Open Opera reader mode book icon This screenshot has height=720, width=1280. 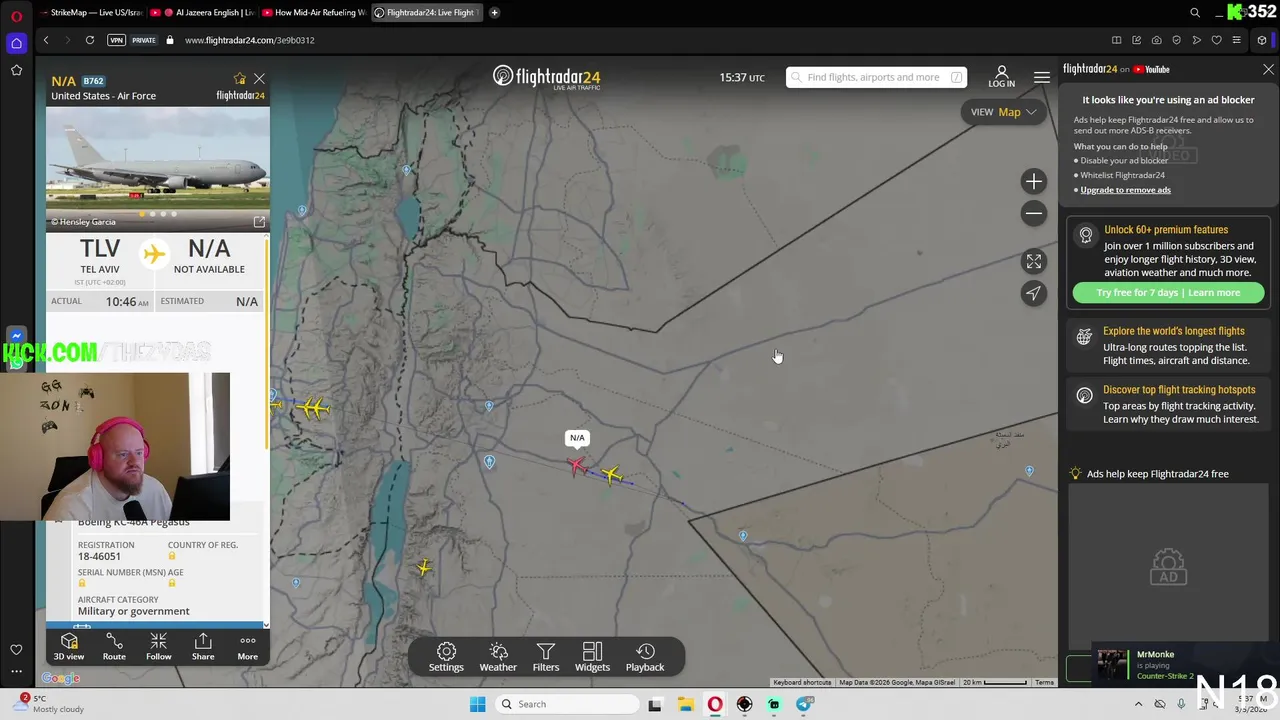[x=1117, y=40]
